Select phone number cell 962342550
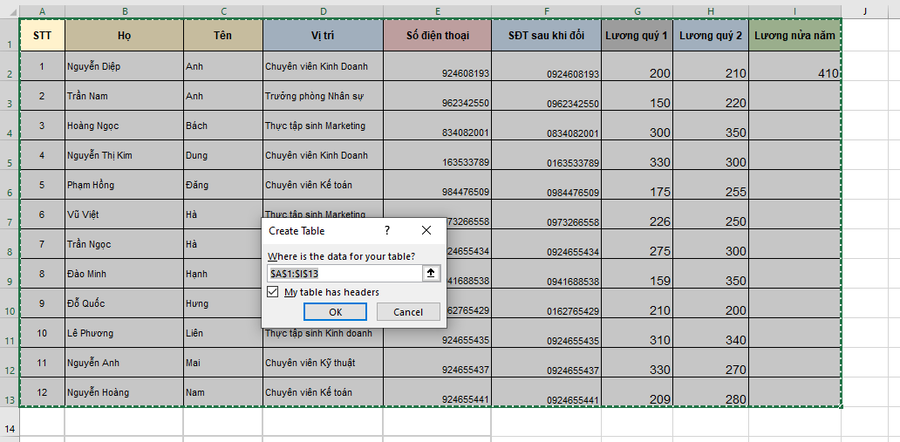The image size is (900, 442). pos(437,96)
